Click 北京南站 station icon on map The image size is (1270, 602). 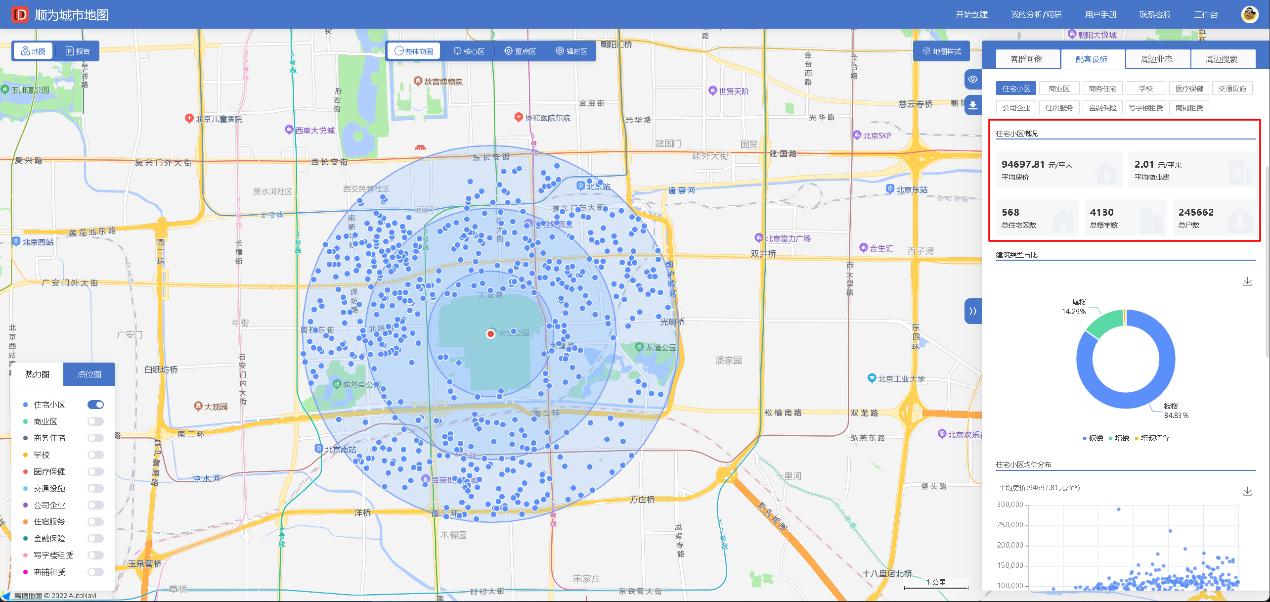(x=318, y=449)
